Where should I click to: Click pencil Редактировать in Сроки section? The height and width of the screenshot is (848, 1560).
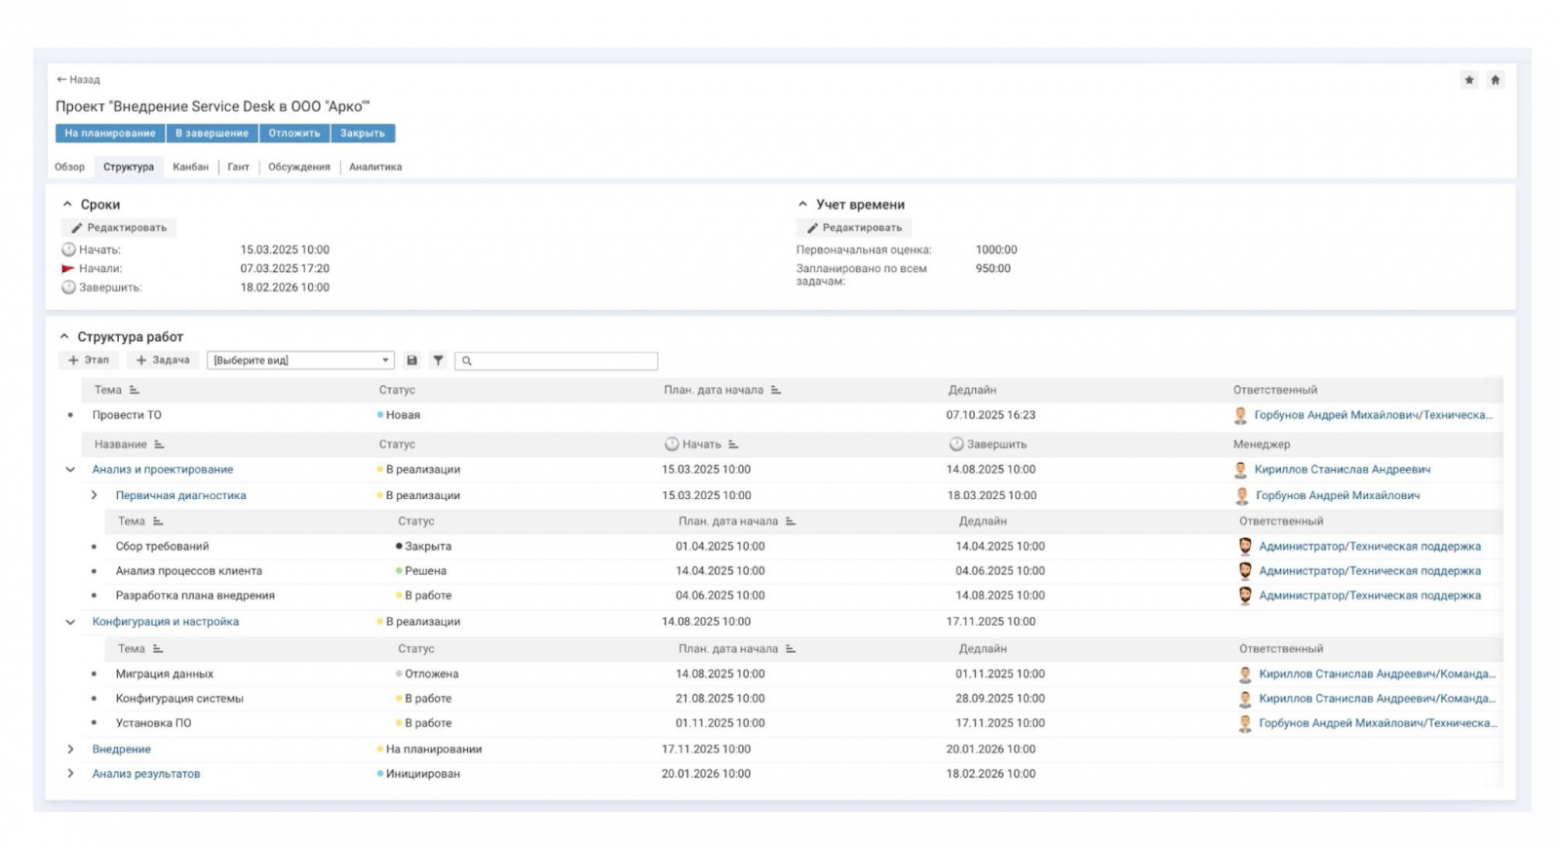click(119, 228)
